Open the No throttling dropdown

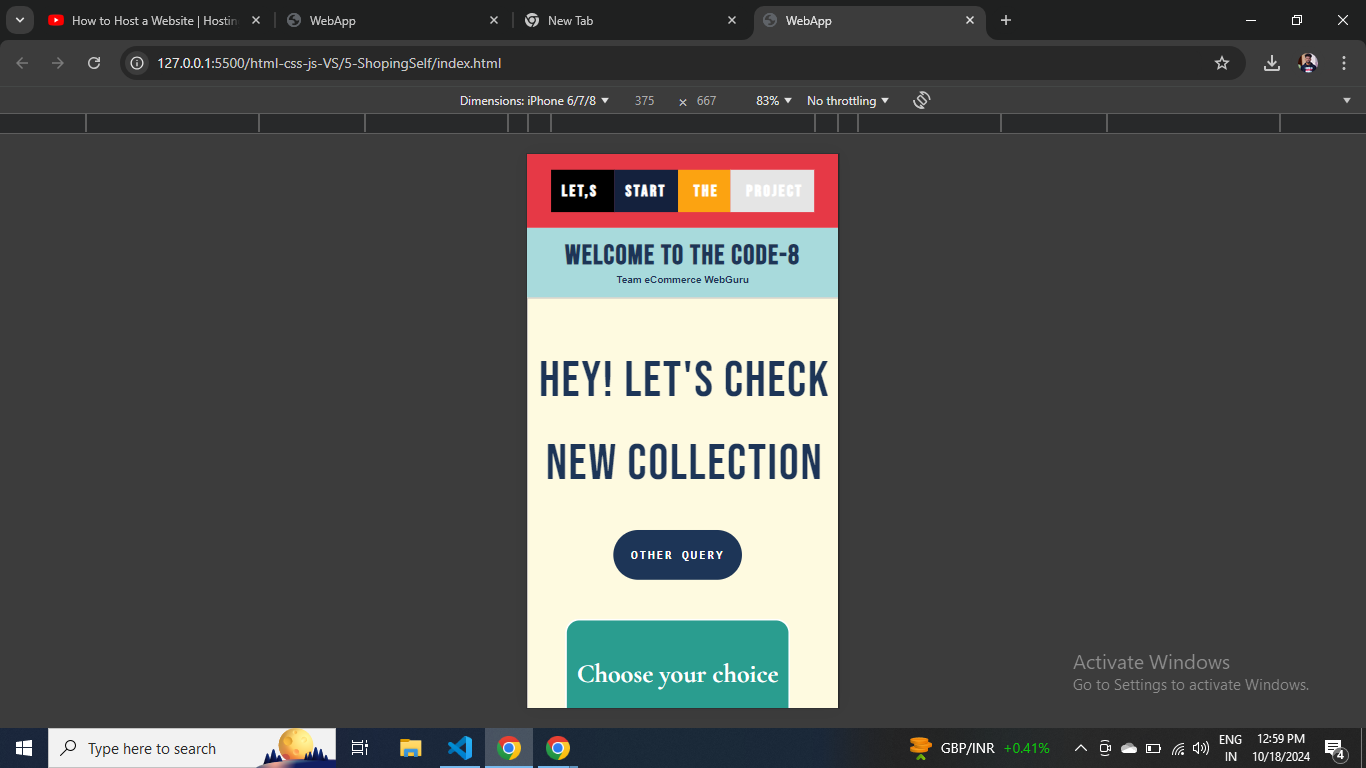pyautogui.click(x=848, y=101)
